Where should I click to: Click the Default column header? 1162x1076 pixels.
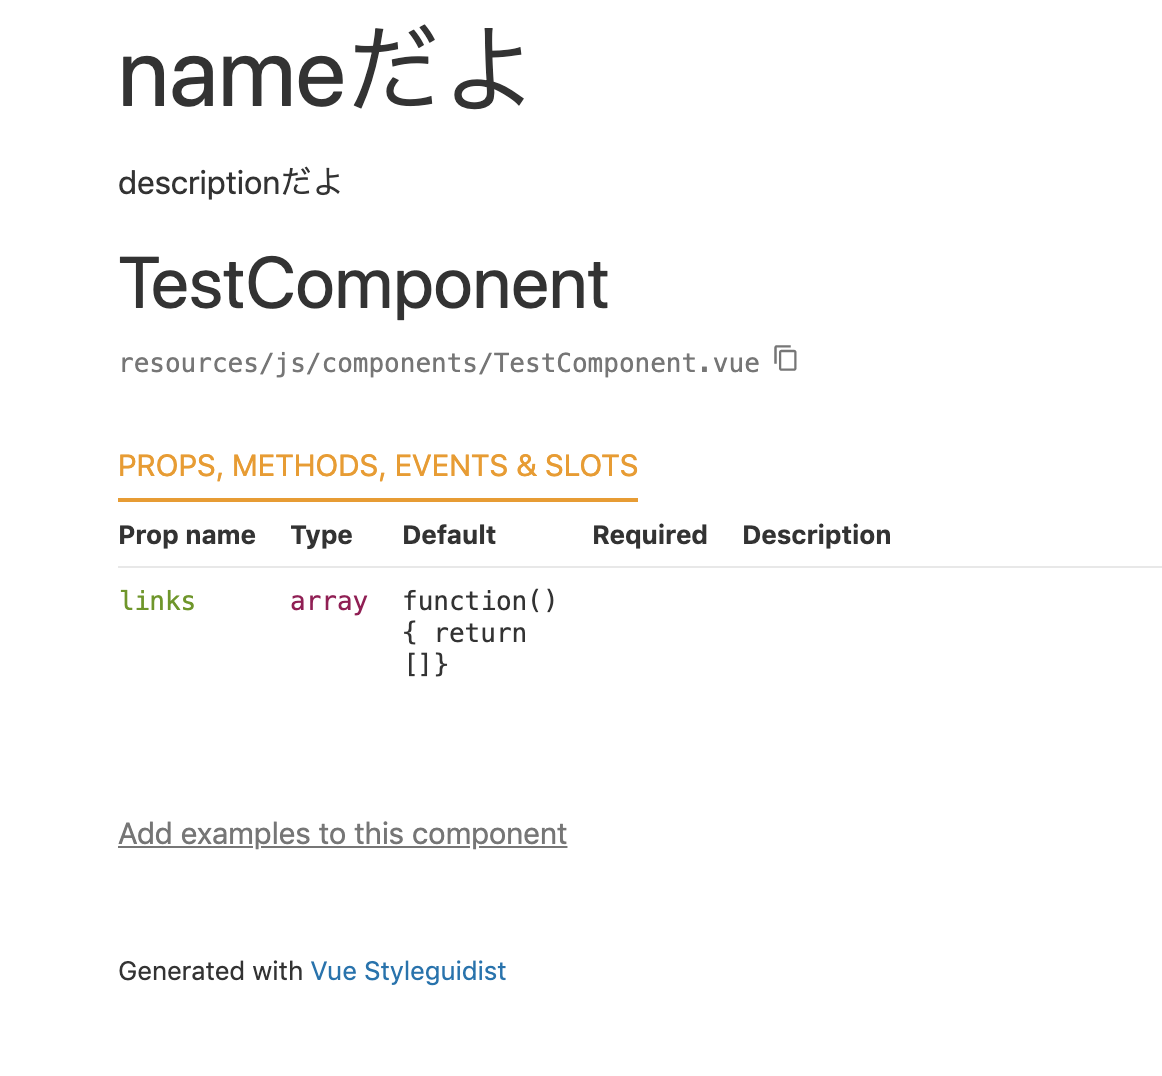[x=448, y=535]
